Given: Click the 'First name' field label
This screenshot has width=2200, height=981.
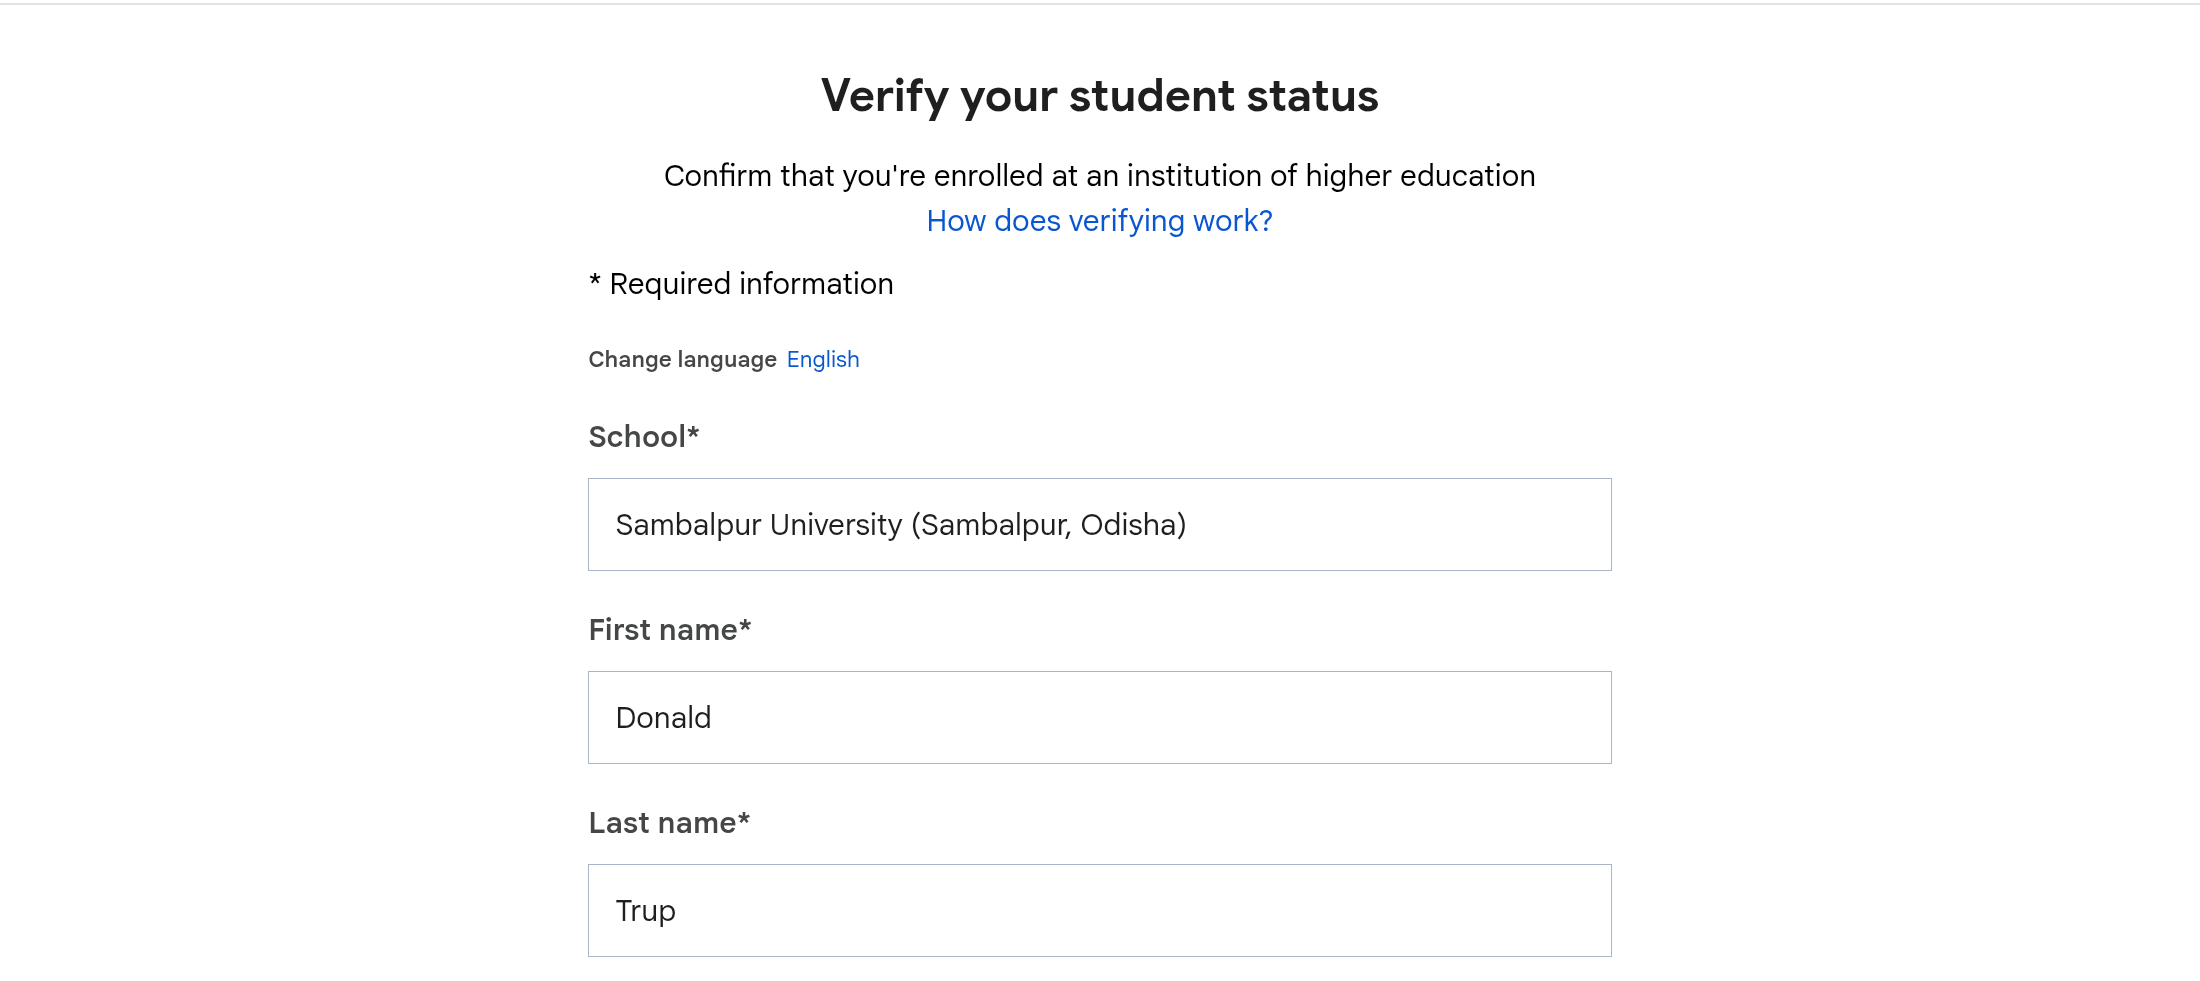Looking at the screenshot, I should (x=662, y=630).
